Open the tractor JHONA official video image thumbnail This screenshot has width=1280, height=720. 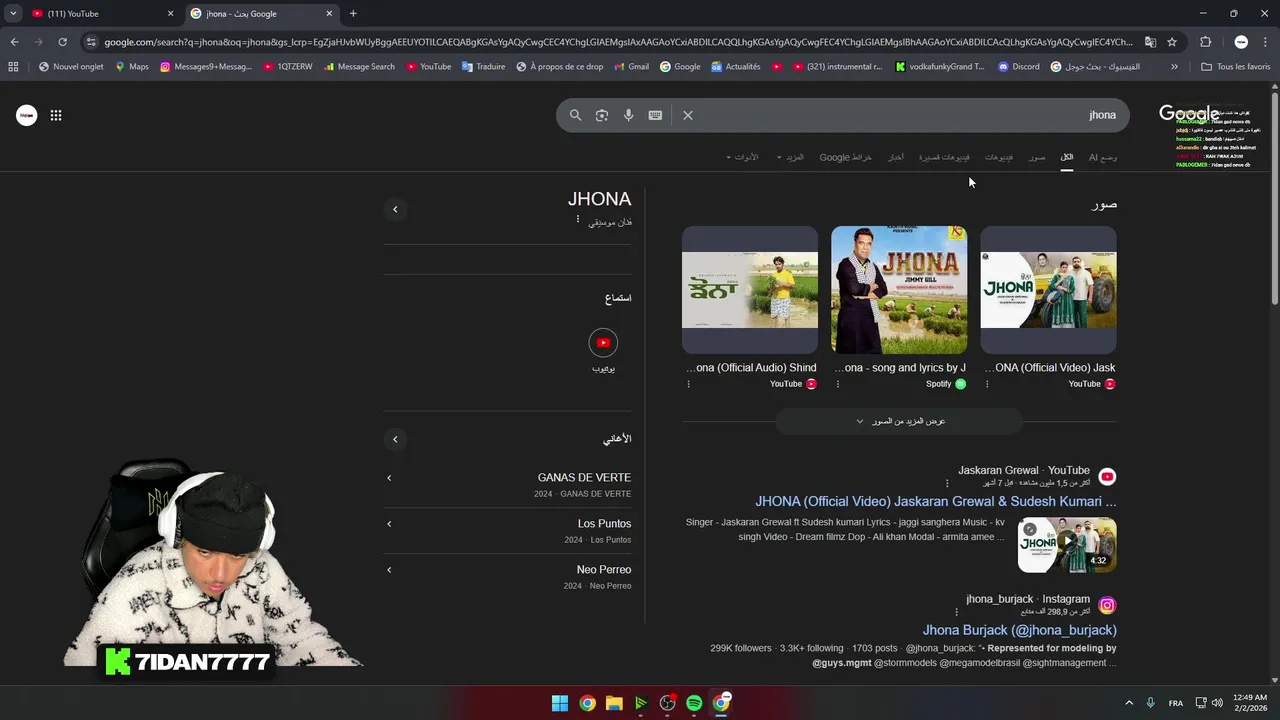pos(1048,290)
